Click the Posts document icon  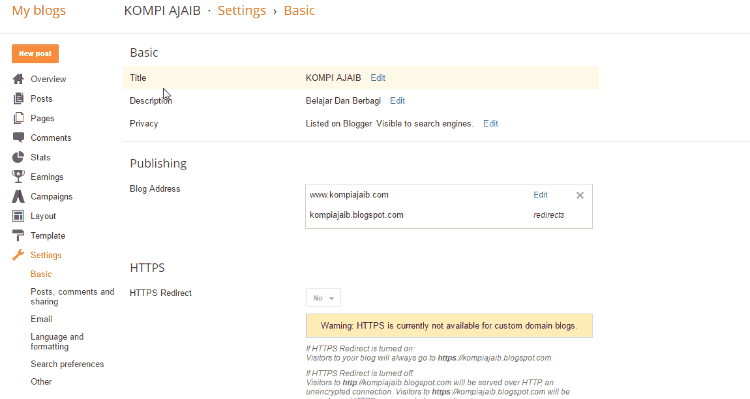pos(18,99)
